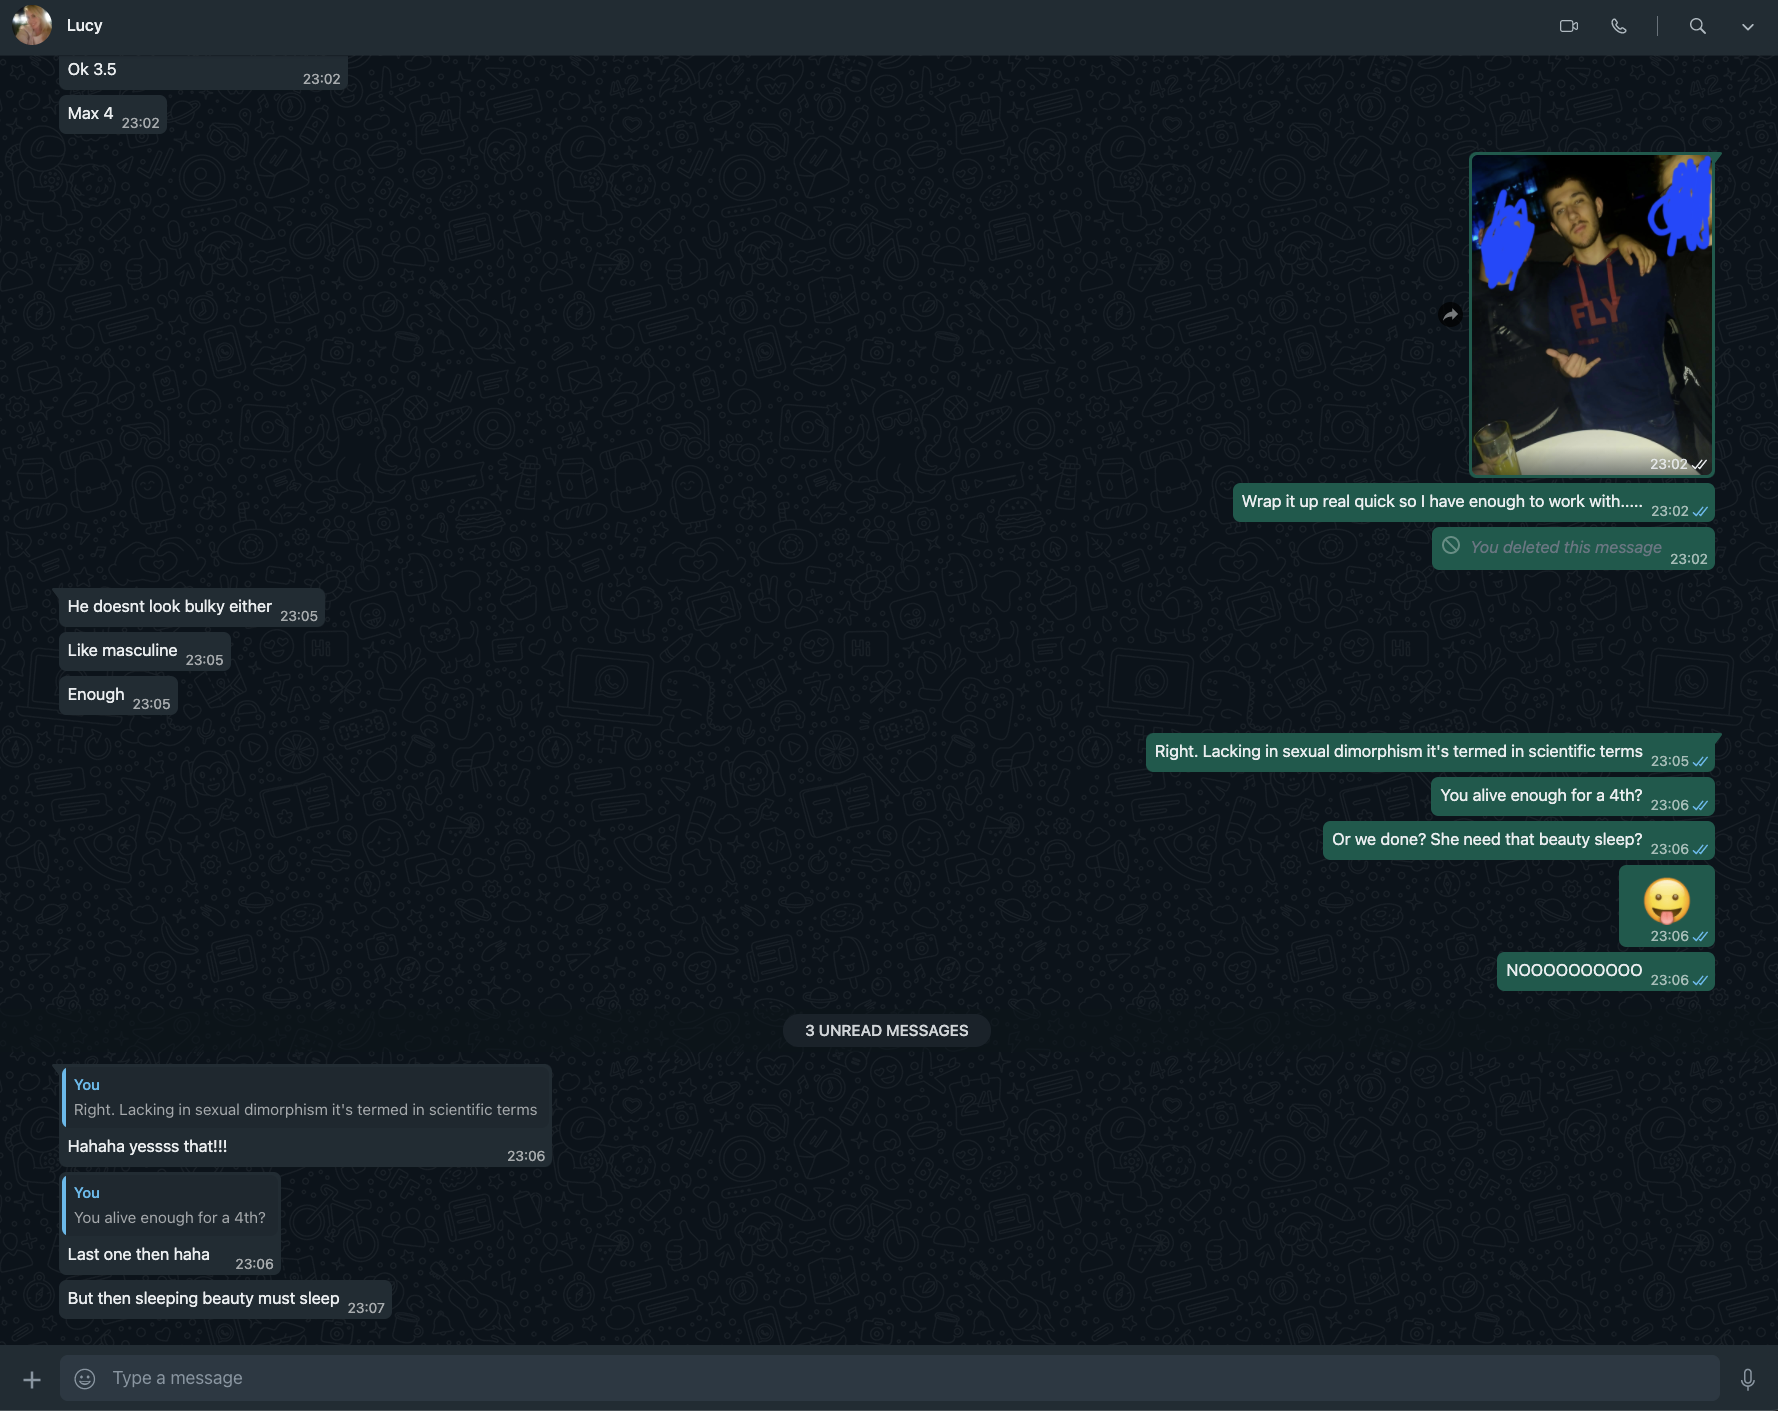Image resolution: width=1778 pixels, height=1411 pixels.
Task: Start a video call with Lucy
Action: [x=1569, y=26]
